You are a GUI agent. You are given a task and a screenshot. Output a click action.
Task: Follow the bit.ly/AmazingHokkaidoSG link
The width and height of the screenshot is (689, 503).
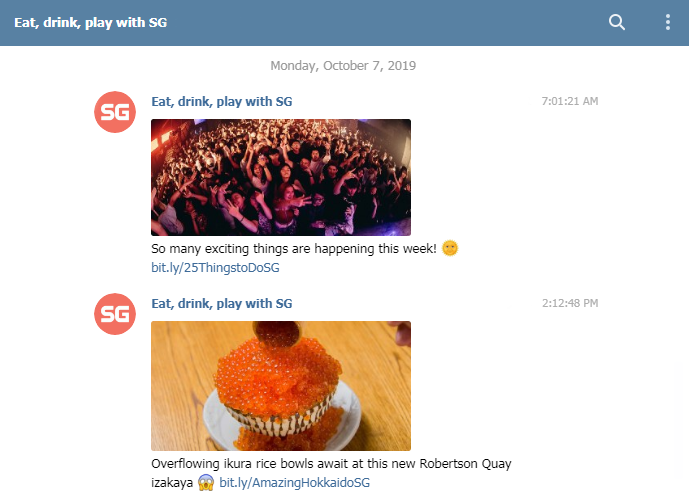pos(294,483)
